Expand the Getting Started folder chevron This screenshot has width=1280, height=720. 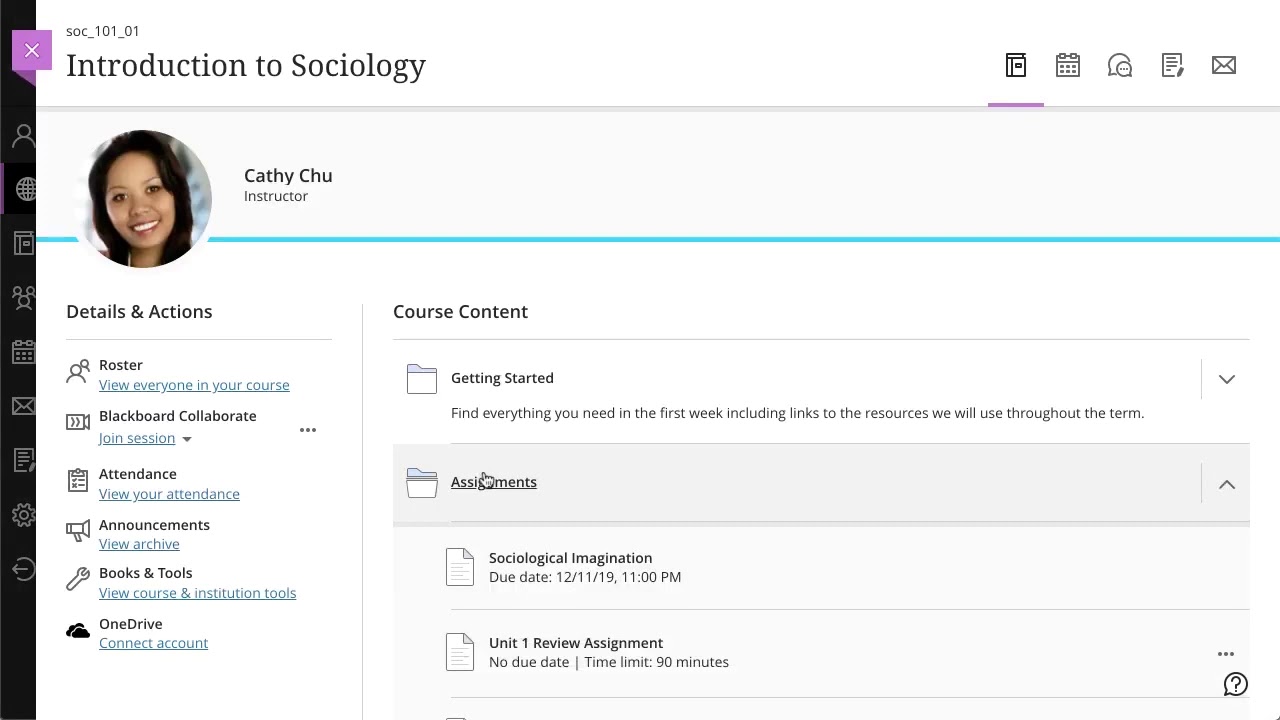pos(1227,379)
